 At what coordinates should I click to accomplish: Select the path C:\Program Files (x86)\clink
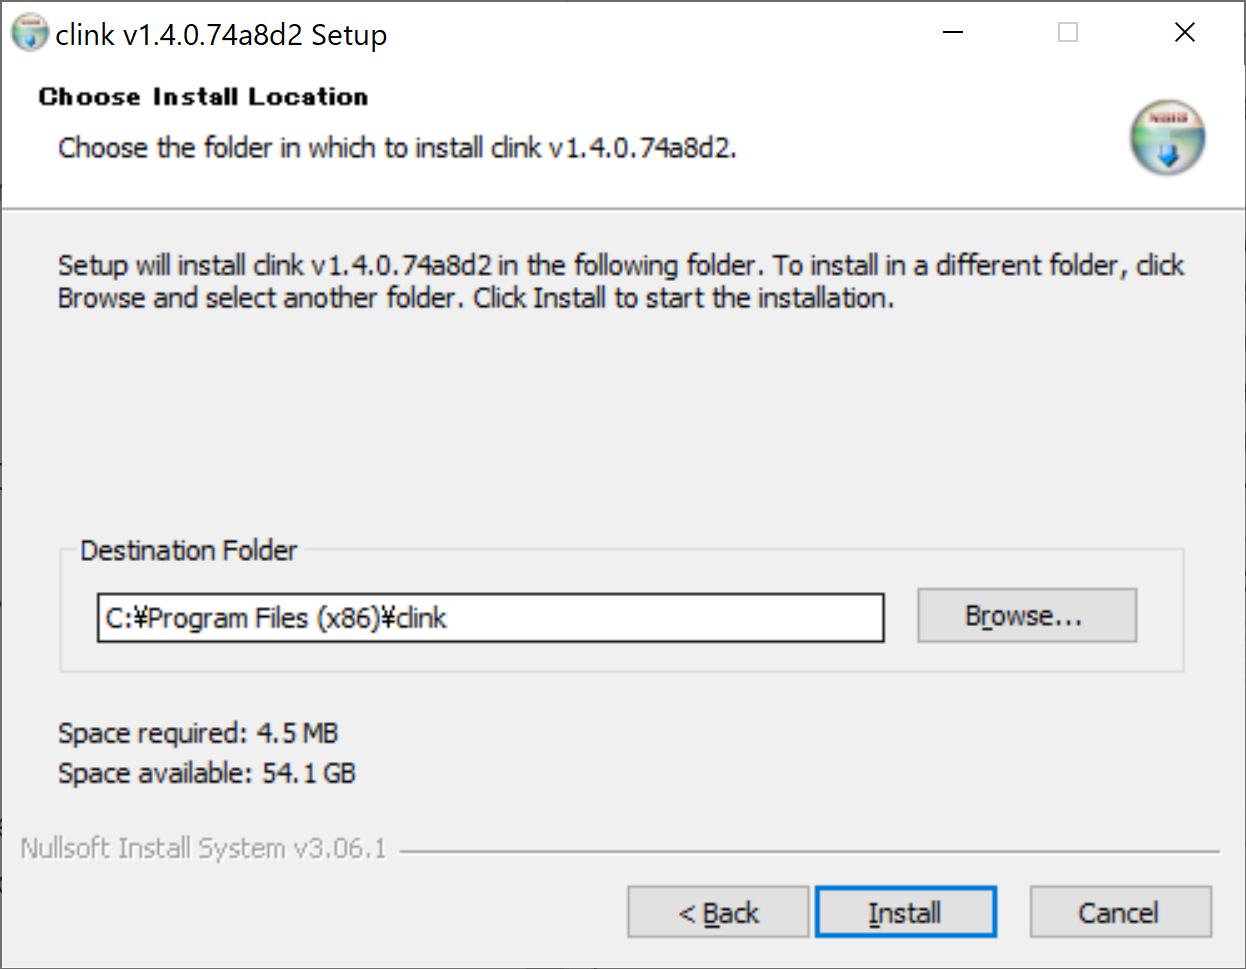coord(275,617)
